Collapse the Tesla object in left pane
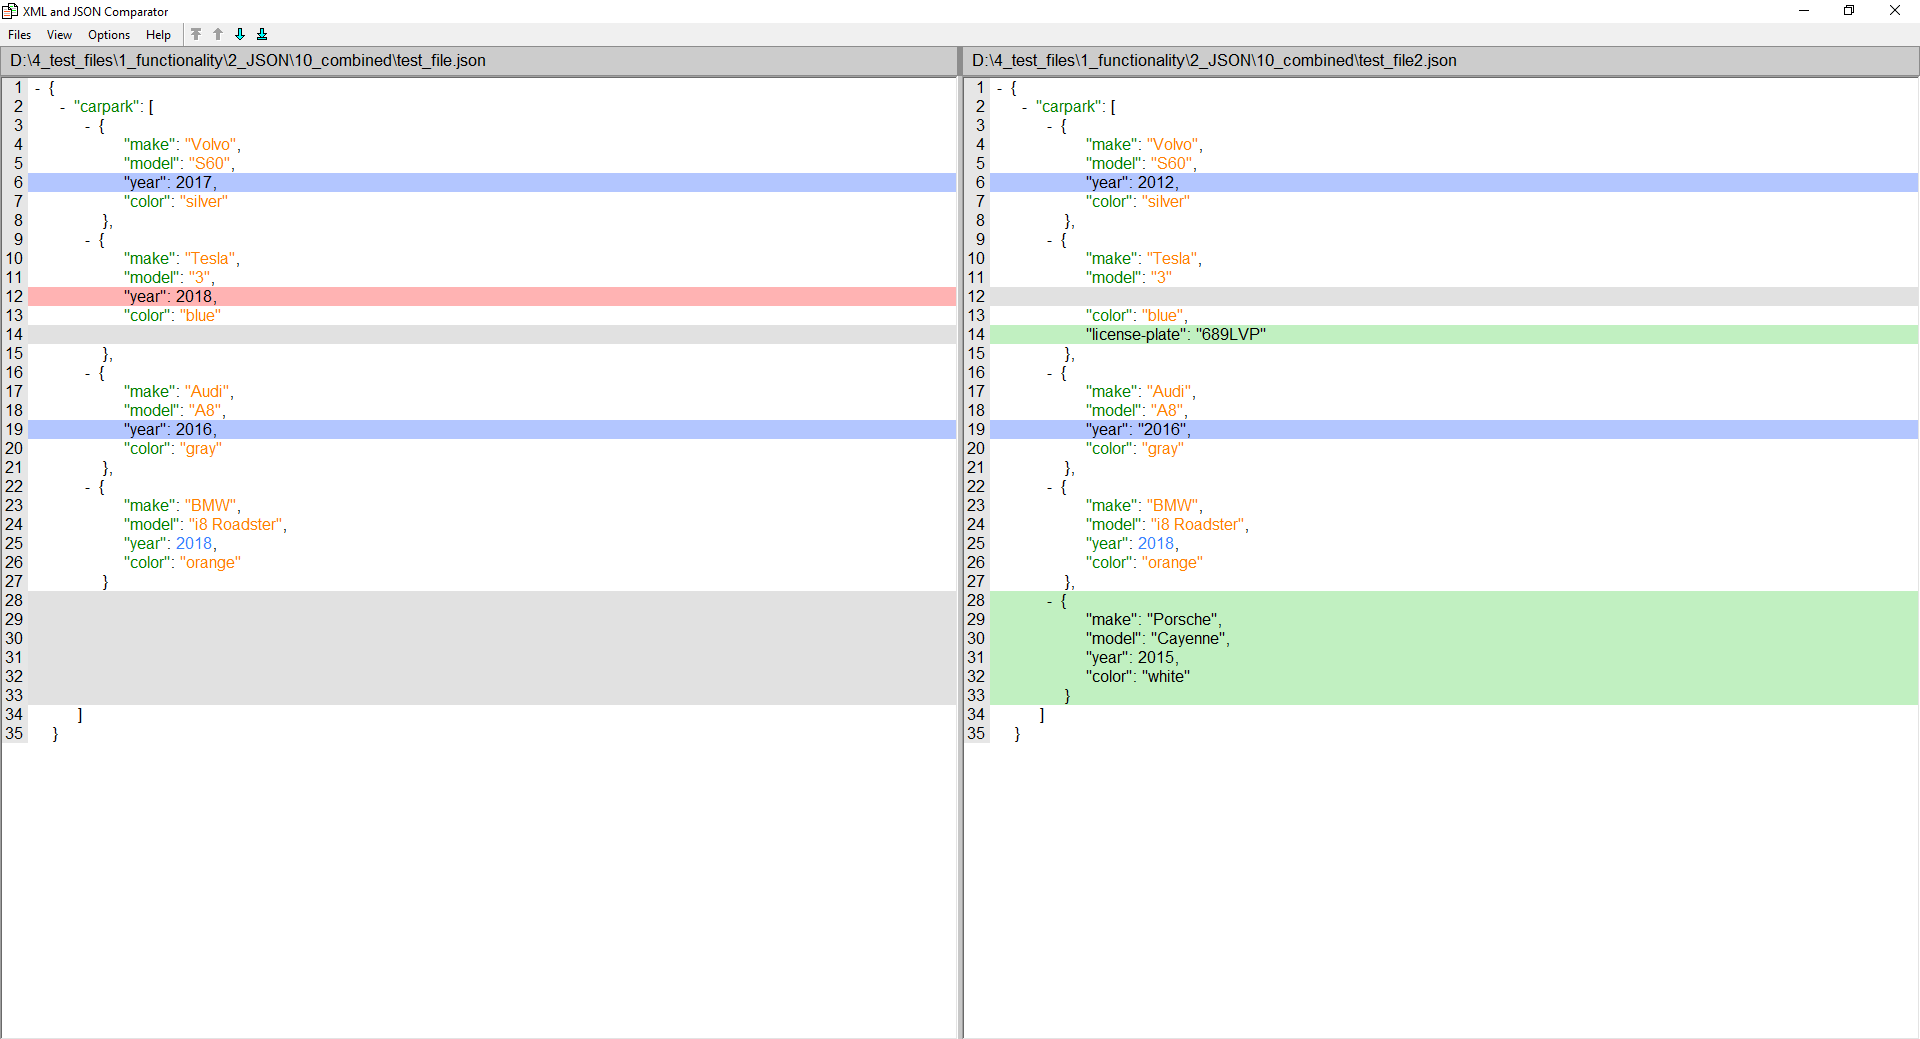 pyautogui.click(x=88, y=240)
